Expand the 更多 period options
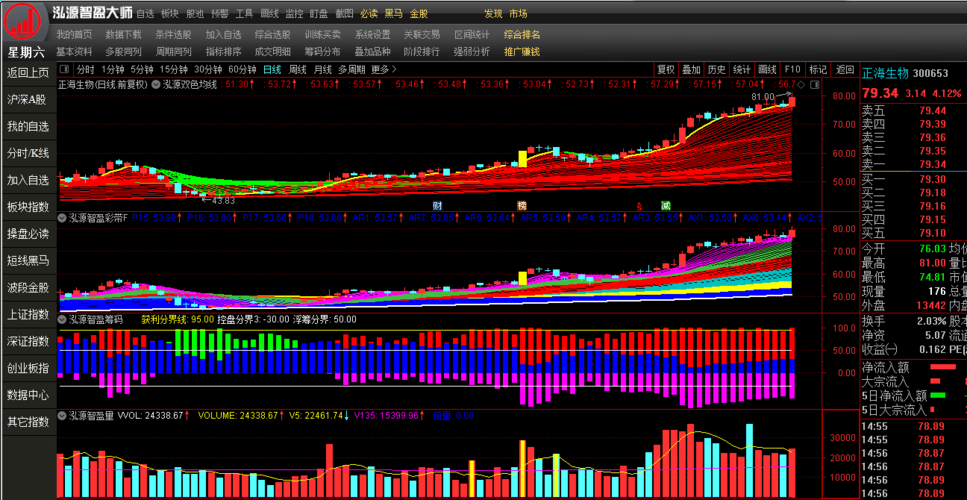This screenshot has width=967, height=500. [x=384, y=69]
